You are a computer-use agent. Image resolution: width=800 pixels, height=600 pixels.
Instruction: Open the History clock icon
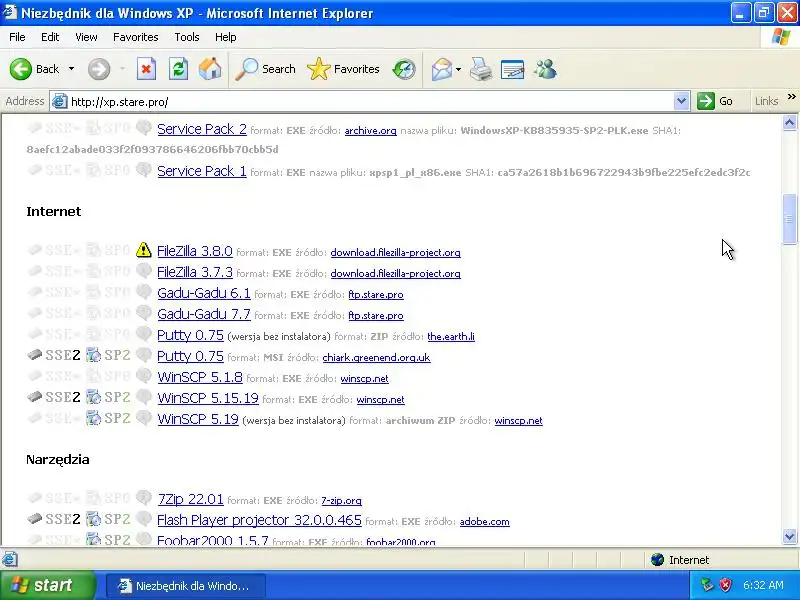click(x=404, y=69)
